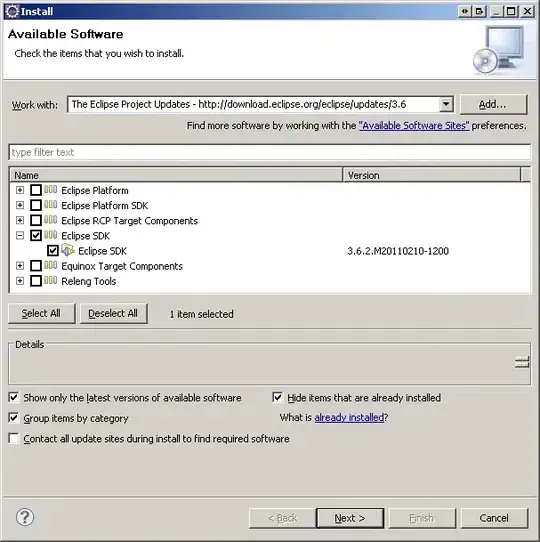540x542 pixels.
Task: Check the Eclipse Platform SDK checkbox
Action: coord(36,205)
